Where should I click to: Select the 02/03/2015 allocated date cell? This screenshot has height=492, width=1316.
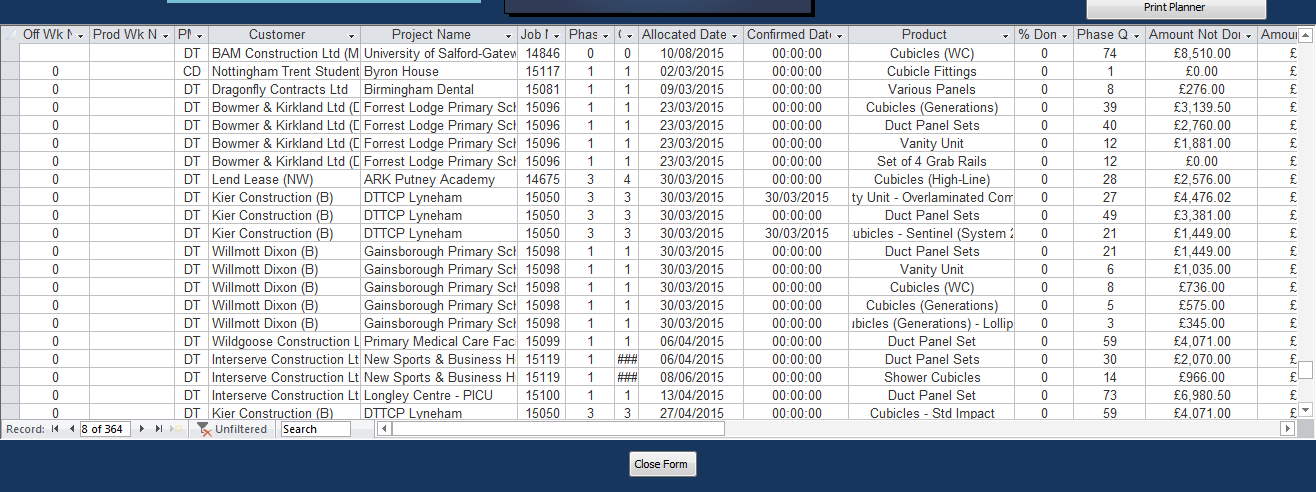[x=691, y=72]
